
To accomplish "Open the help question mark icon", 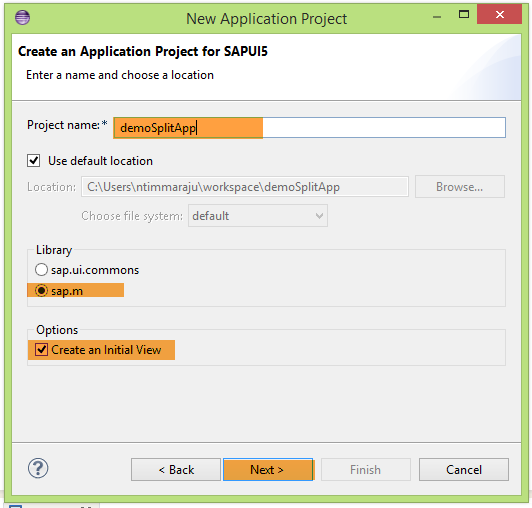I will 38,468.
